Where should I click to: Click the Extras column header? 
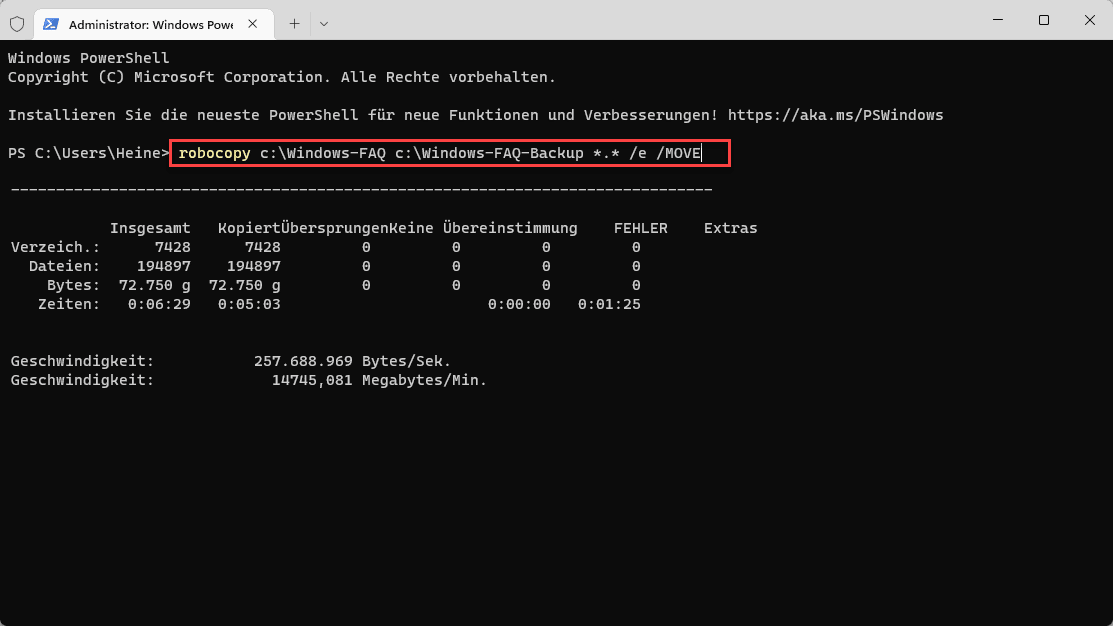(730, 229)
